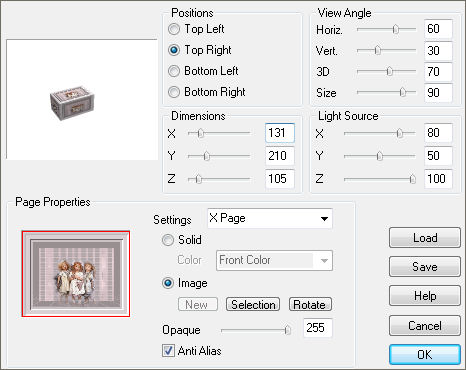The width and height of the screenshot is (466, 370).
Task: Confirm settings with OK
Action: tap(425, 354)
